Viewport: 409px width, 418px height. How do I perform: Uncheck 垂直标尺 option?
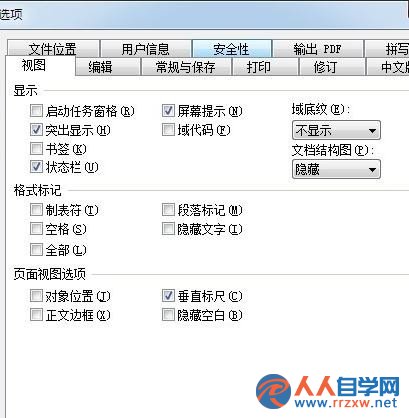168,295
